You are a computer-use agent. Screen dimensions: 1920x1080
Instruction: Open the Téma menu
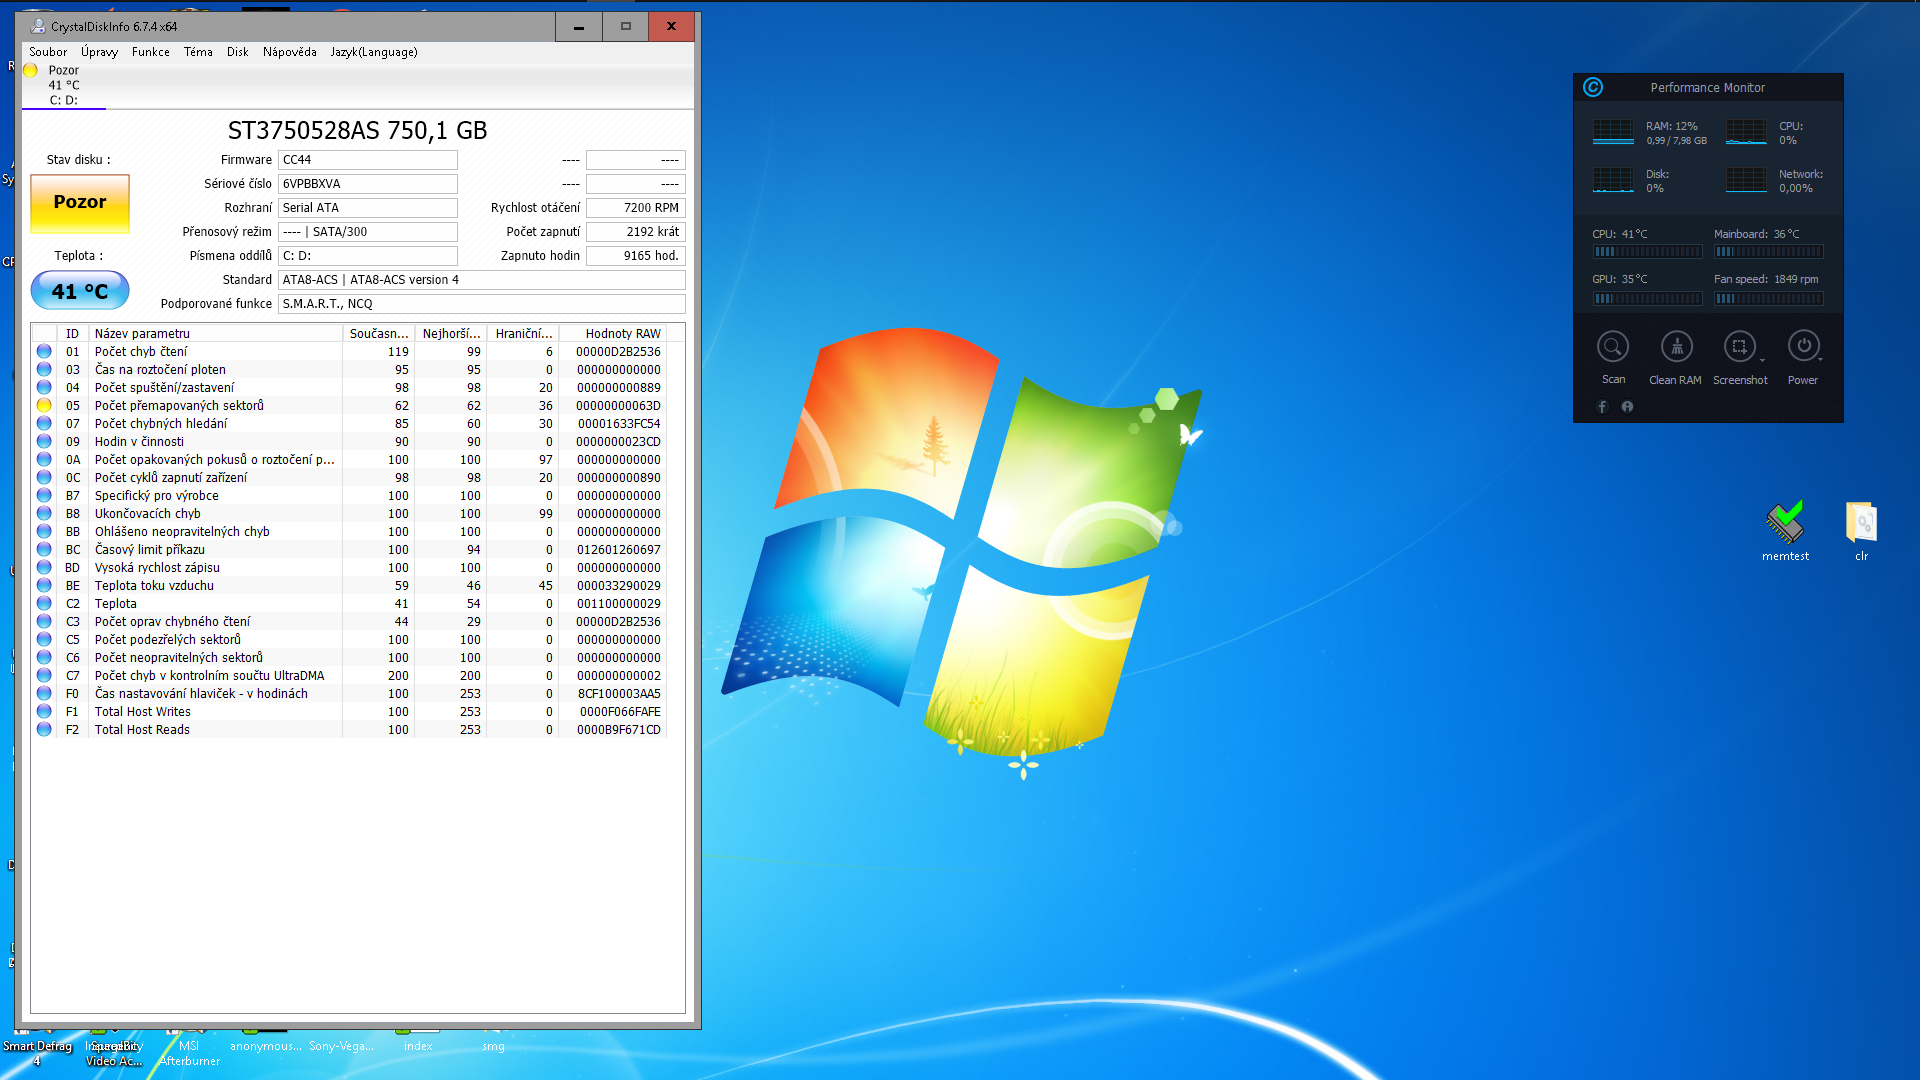198,52
